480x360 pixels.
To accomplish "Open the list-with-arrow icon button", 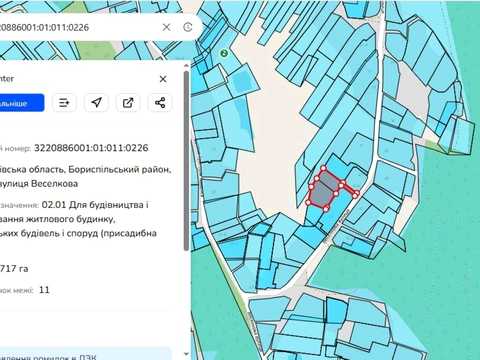I will click(x=64, y=103).
